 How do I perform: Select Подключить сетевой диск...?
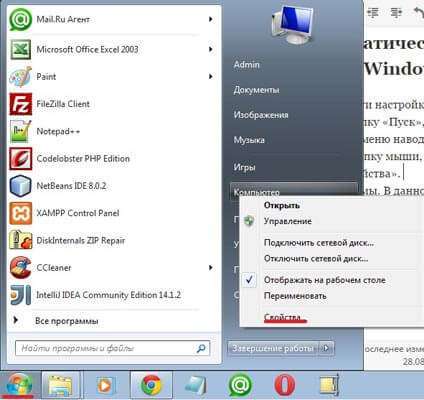(x=319, y=243)
